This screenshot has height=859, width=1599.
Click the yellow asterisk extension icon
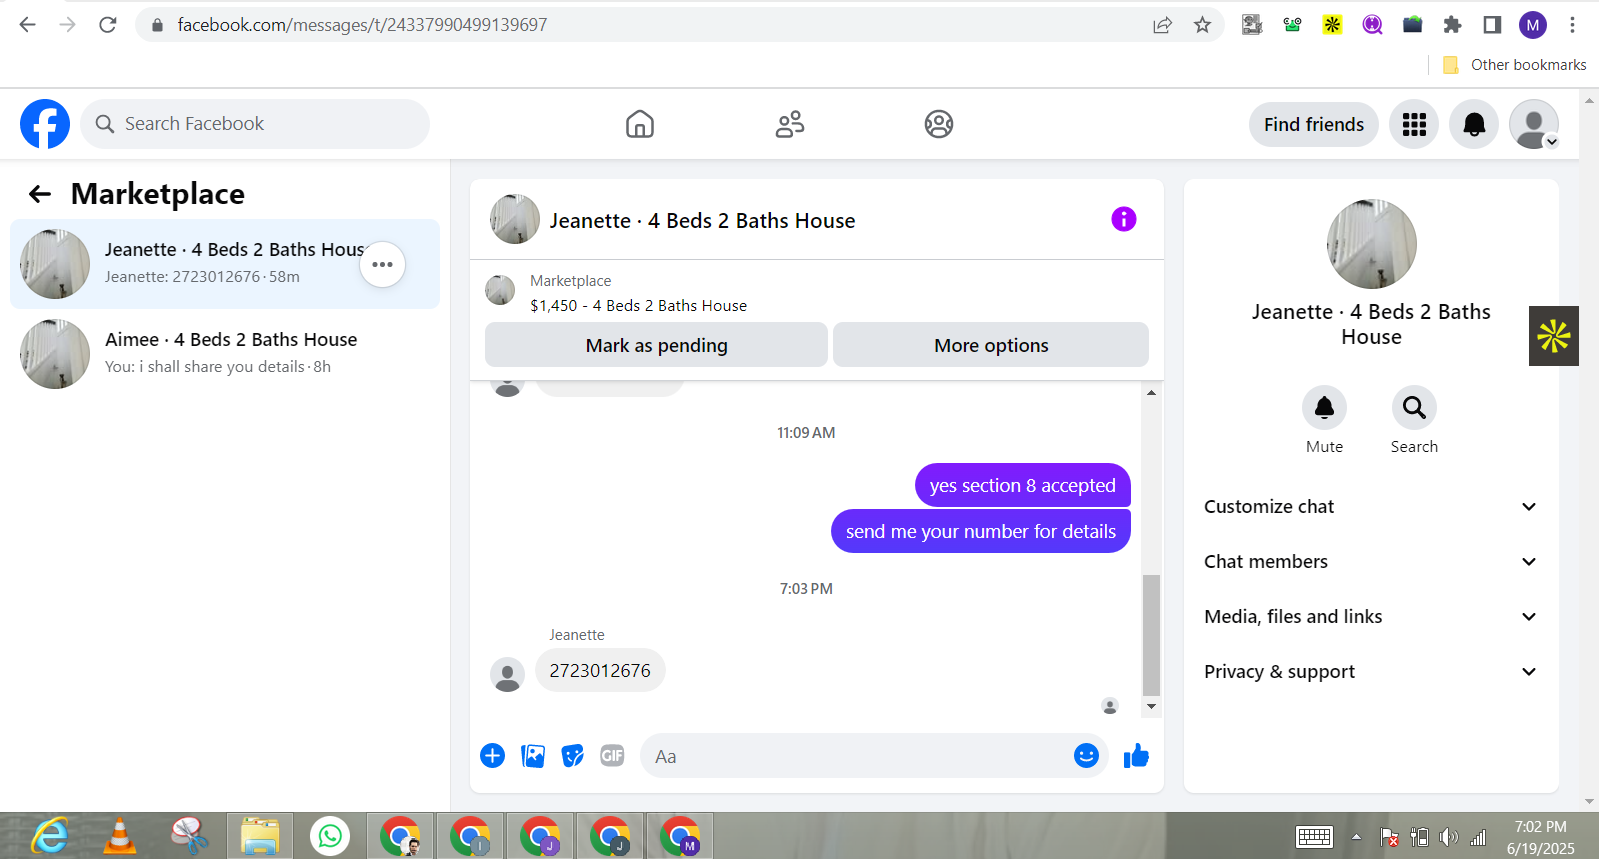pyautogui.click(x=1332, y=25)
